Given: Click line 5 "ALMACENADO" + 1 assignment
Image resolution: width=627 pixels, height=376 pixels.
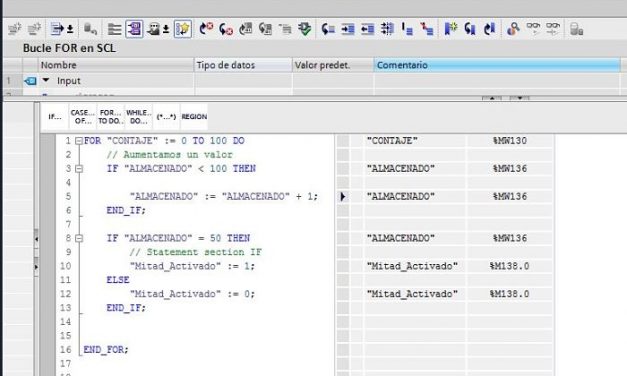Looking at the screenshot, I should click(x=224, y=196).
